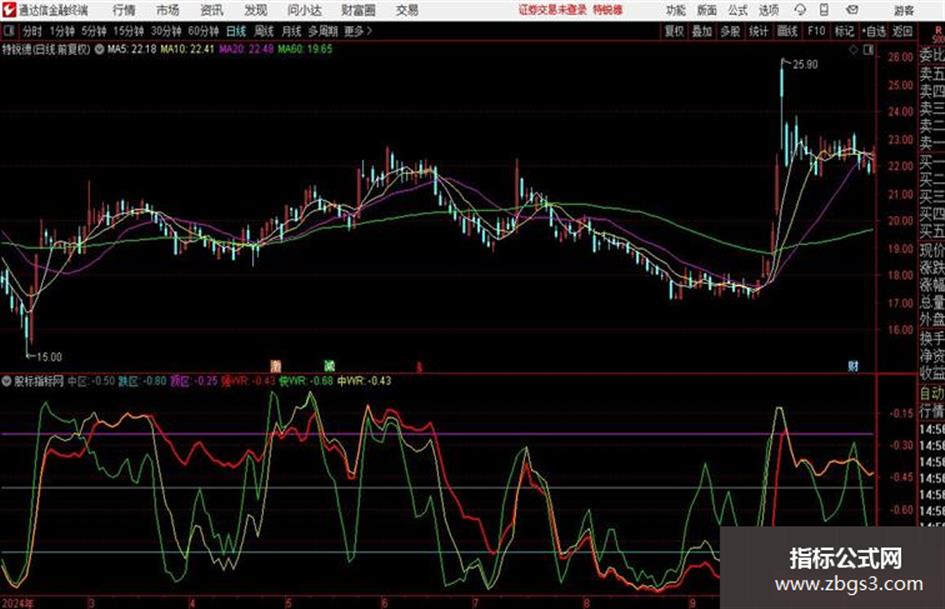This screenshot has height=609, width=945.
Task: Click the 25.90 high price label
Action: click(x=805, y=65)
